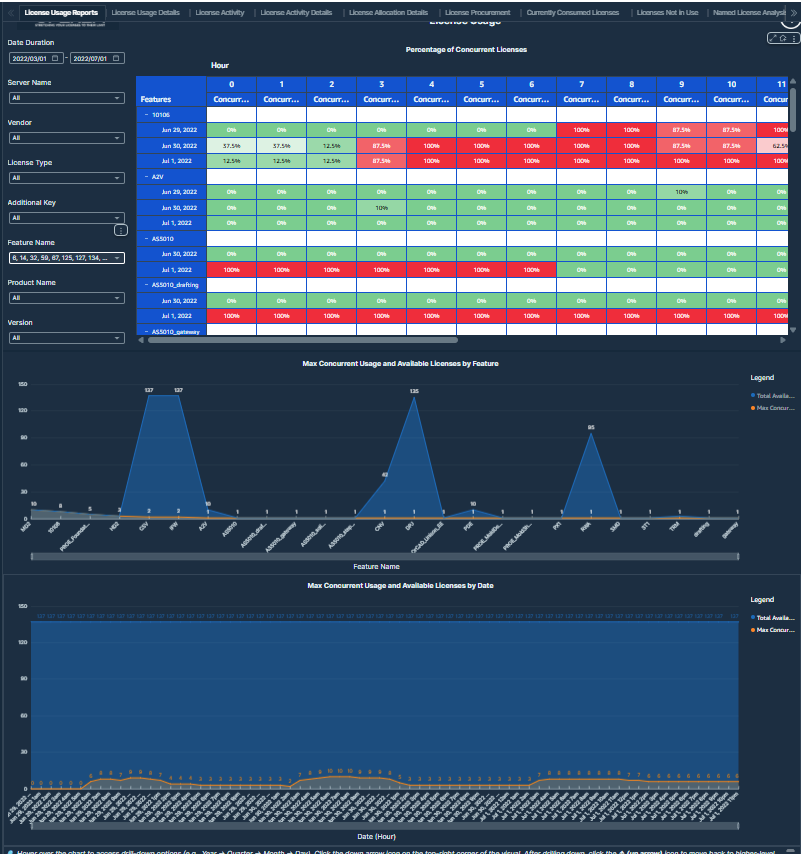801x854 pixels.
Task: Open the three-dot More options menu top right
Action: (794, 40)
